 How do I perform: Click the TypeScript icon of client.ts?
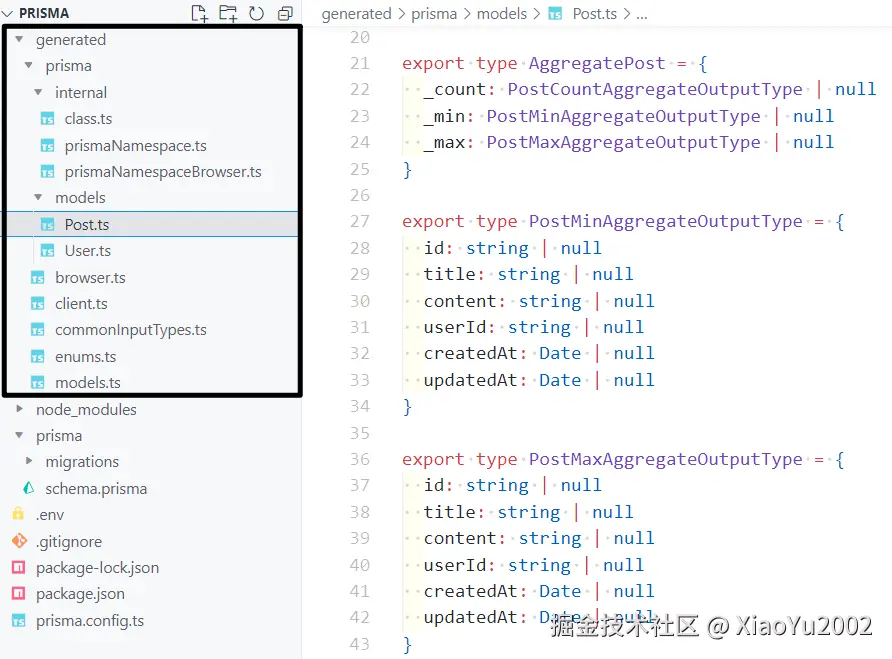point(38,304)
